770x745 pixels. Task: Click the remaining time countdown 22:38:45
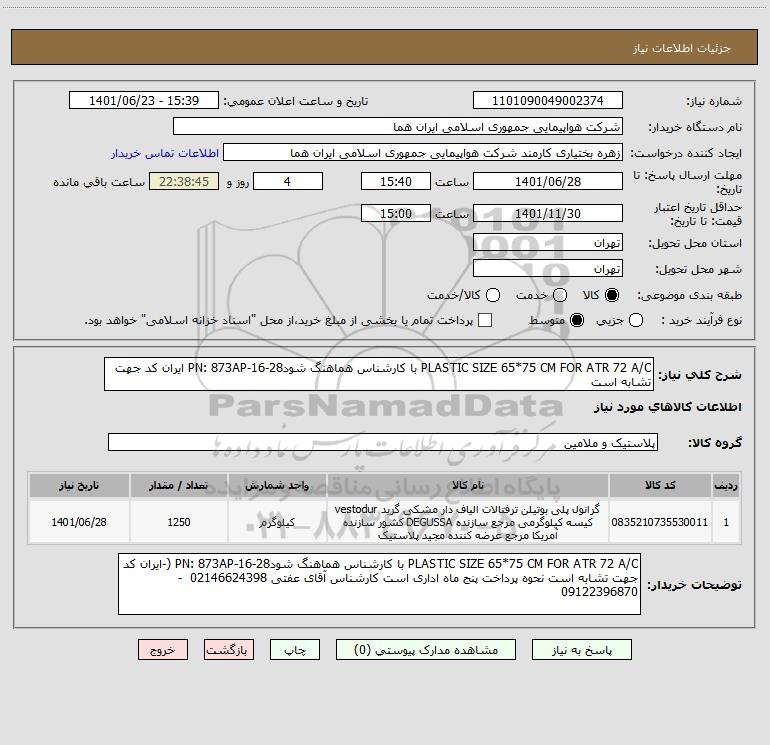click(184, 181)
